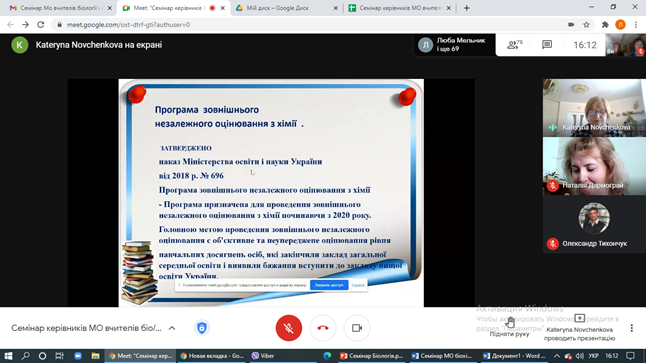
Task: Click network tray icon
Action: [x=568, y=356]
